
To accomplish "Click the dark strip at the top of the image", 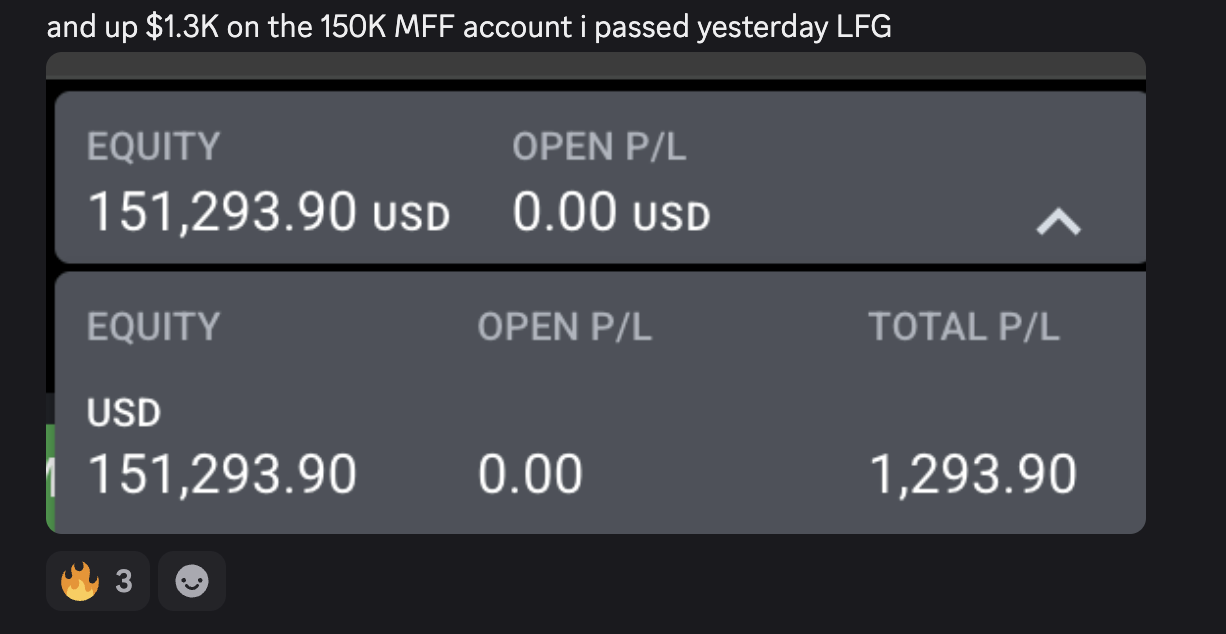I will pos(595,66).
